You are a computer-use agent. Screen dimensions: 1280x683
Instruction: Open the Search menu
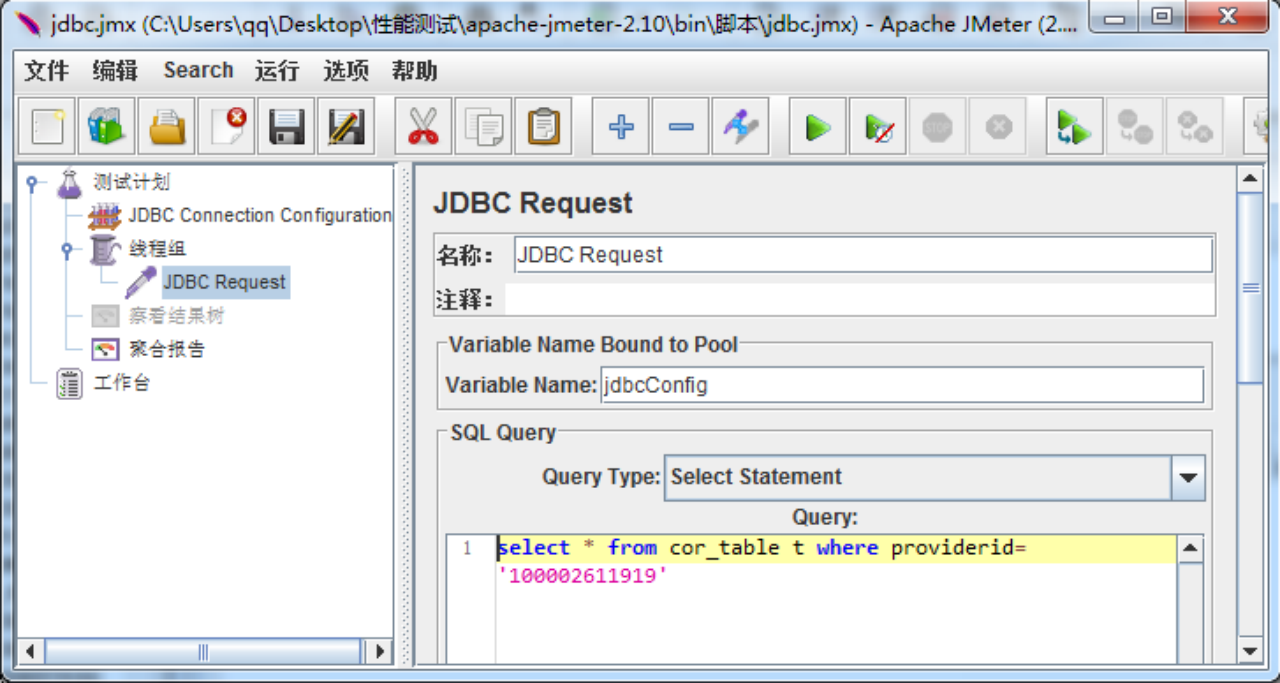[x=198, y=71]
